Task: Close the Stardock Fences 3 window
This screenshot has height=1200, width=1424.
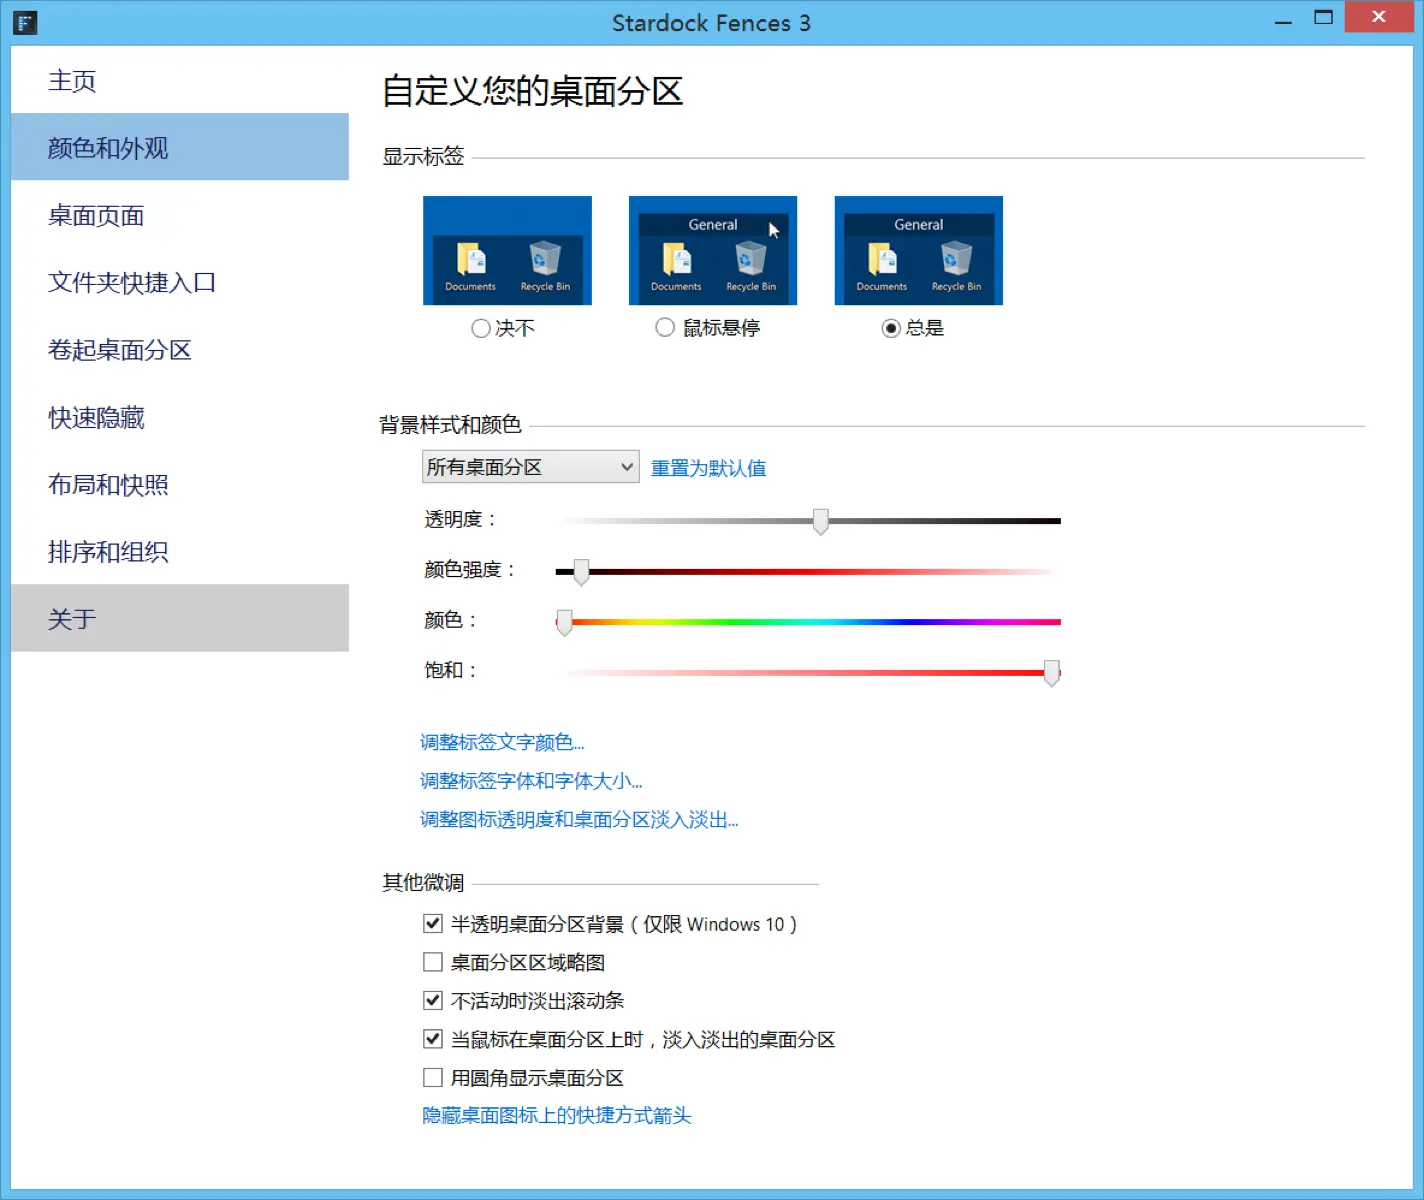Action: (x=1379, y=17)
